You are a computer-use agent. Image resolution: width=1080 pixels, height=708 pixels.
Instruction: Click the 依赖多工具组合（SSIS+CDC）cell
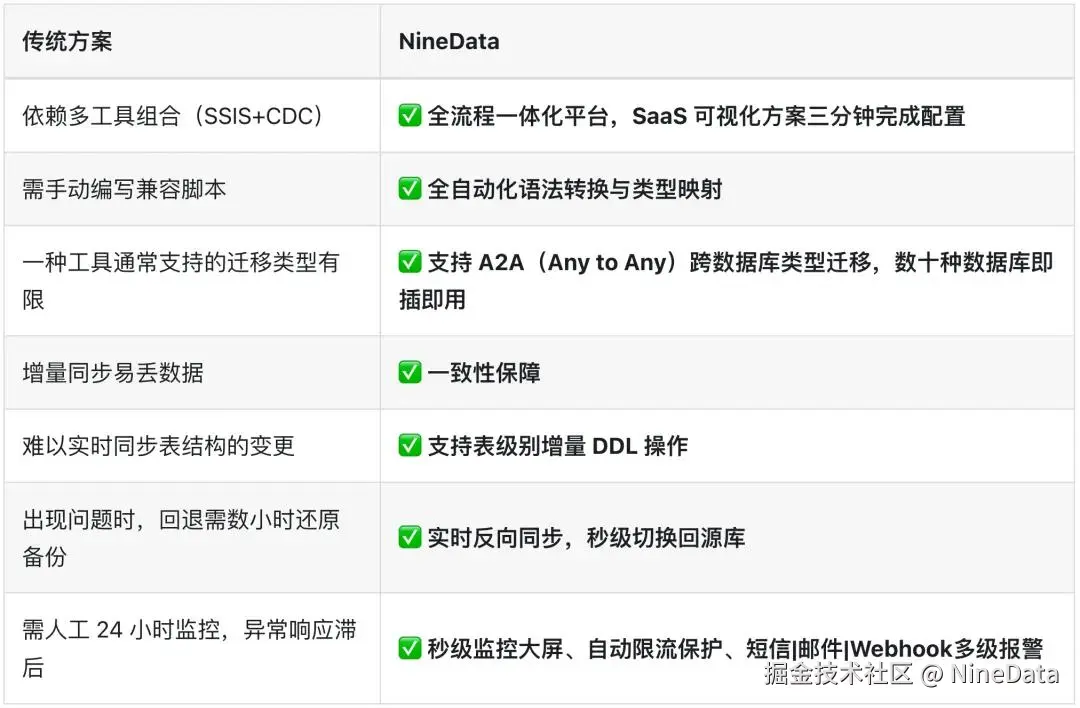tap(172, 116)
